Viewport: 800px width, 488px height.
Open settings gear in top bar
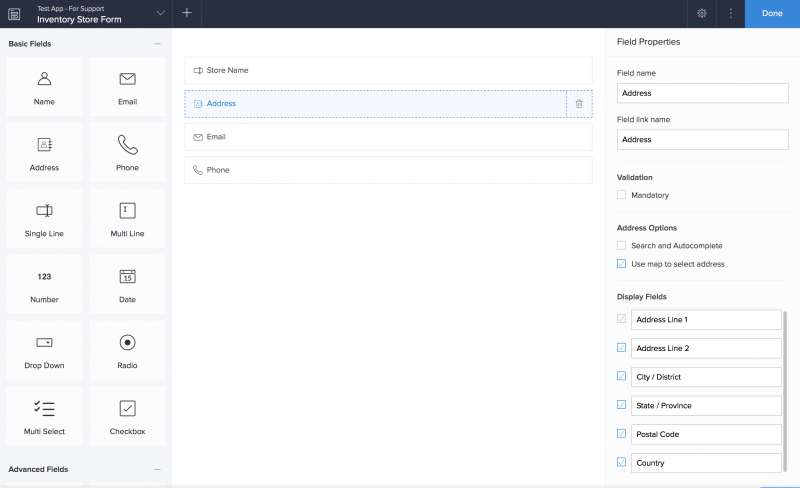click(x=702, y=13)
